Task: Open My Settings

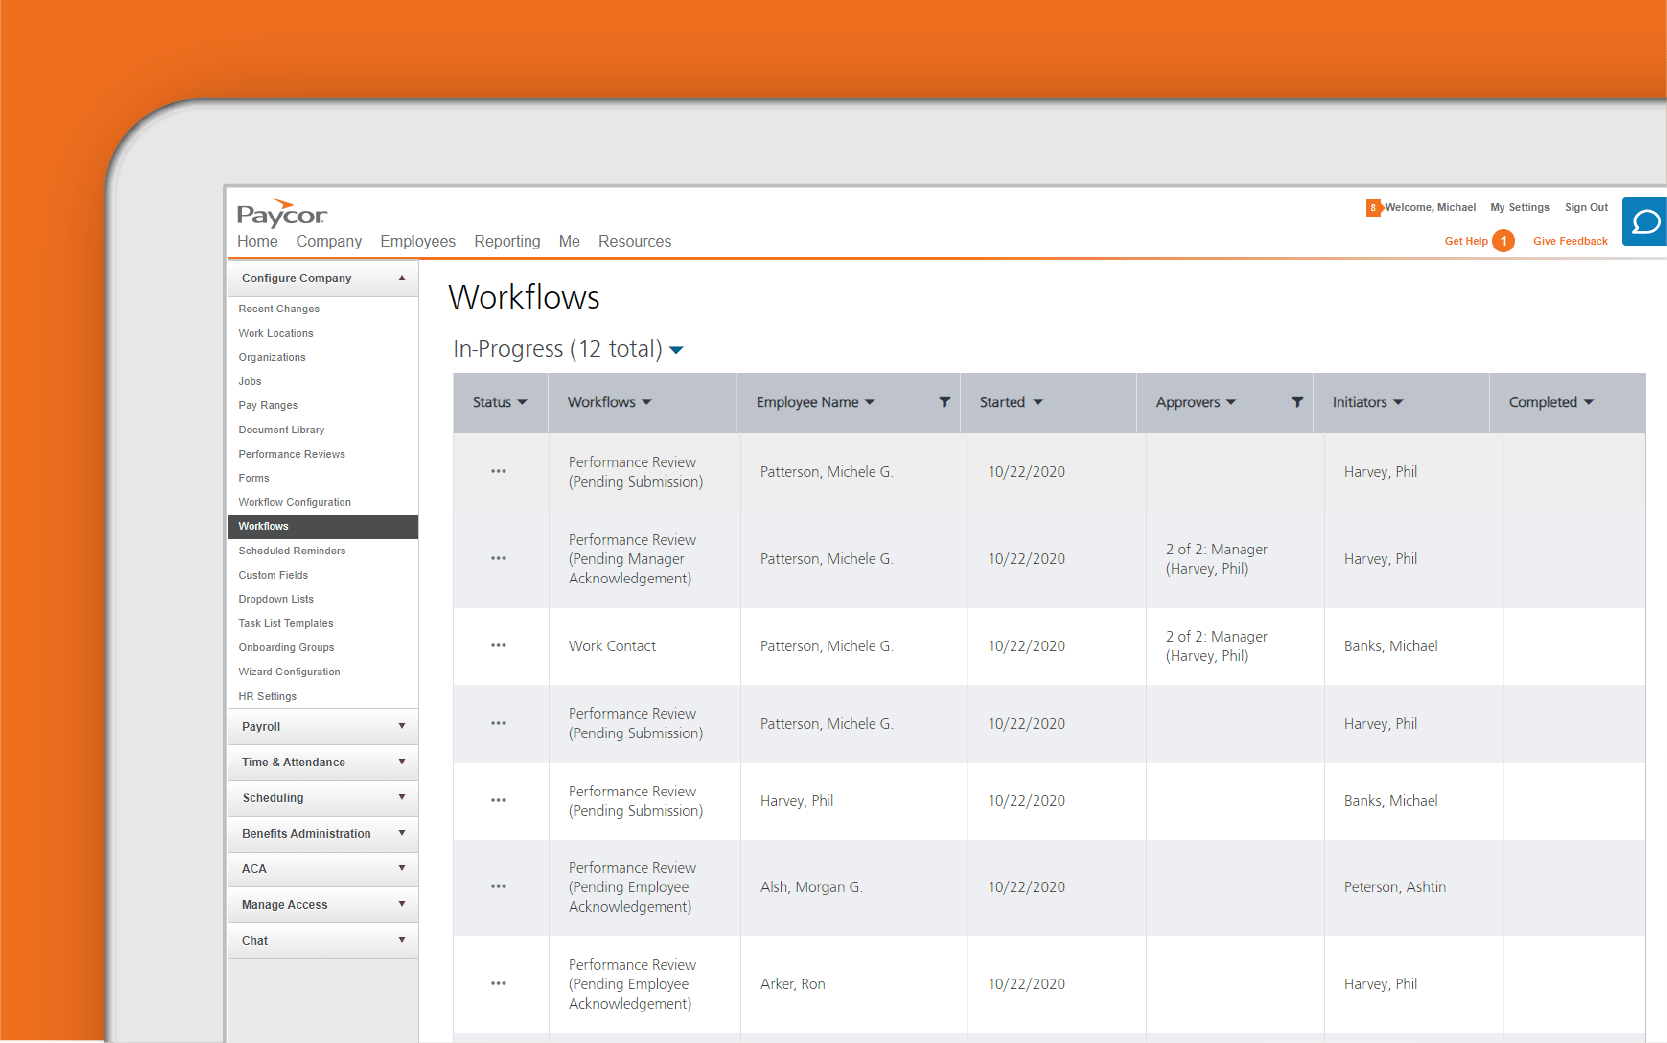Action: 1520,208
